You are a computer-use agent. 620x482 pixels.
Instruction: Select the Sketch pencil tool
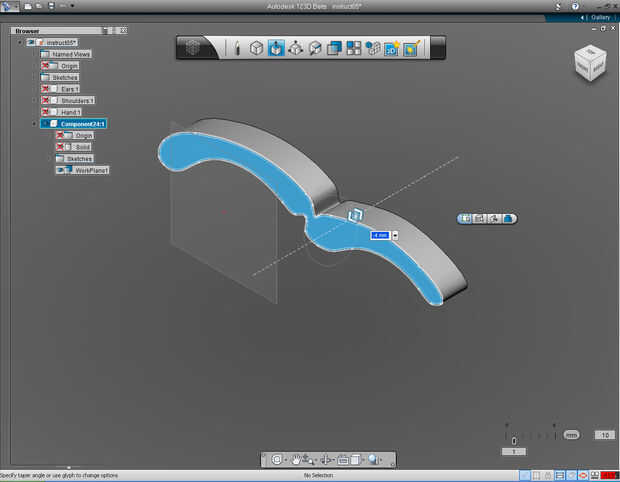pyautogui.click(x=237, y=48)
